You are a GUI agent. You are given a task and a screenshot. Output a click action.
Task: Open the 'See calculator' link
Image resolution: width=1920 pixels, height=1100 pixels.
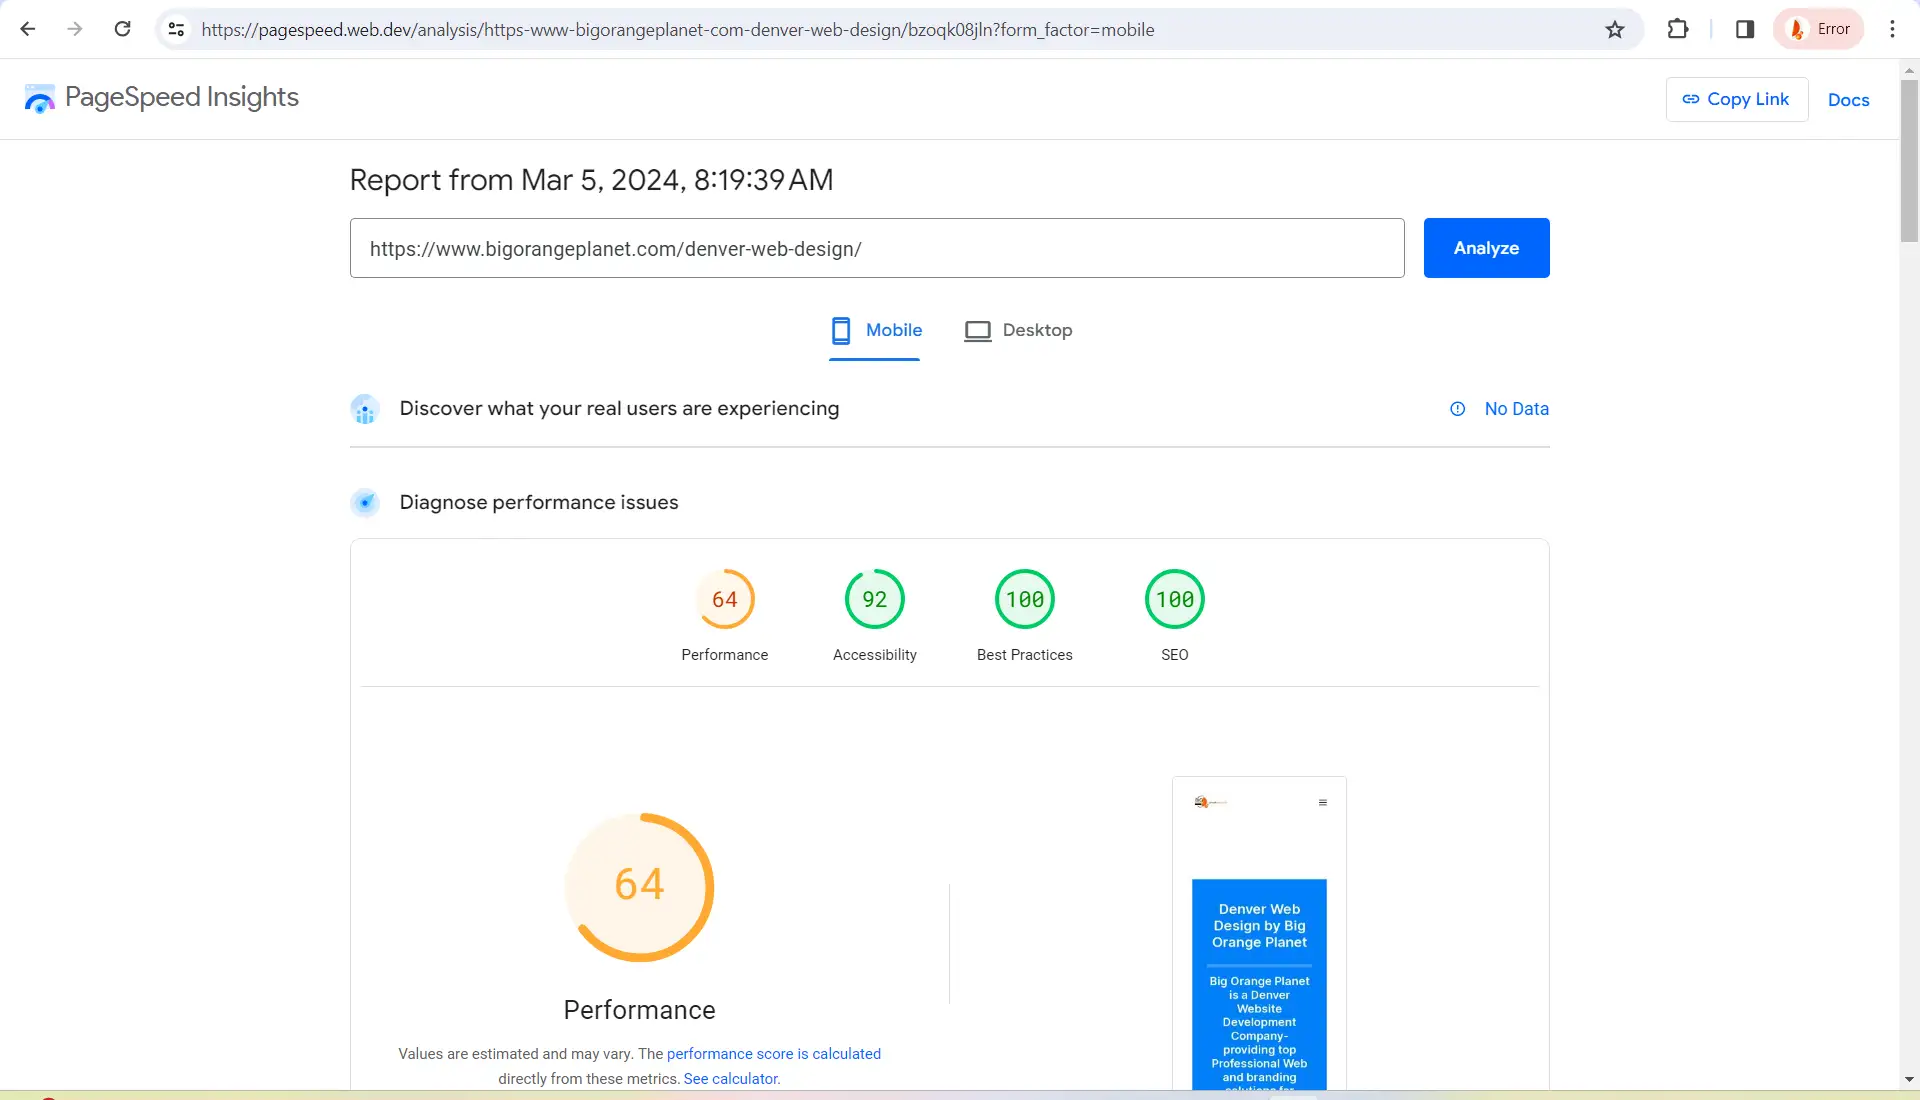pyautogui.click(x=732, y=1079)
